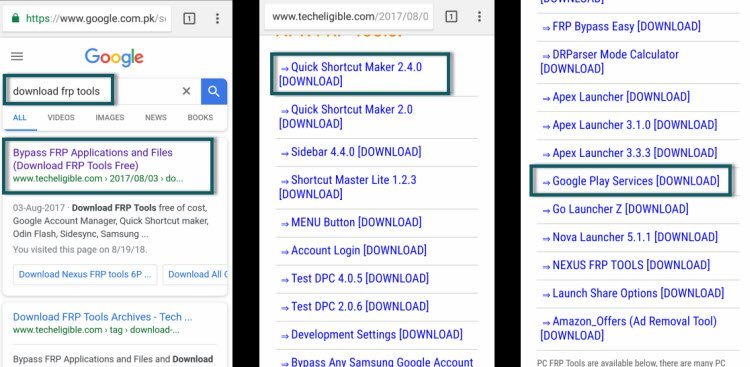Viewport: 750px width, 367px height.
Task: Download Sidebar 4.4.0
Action: pyautogui.click(x=351, y=152)
